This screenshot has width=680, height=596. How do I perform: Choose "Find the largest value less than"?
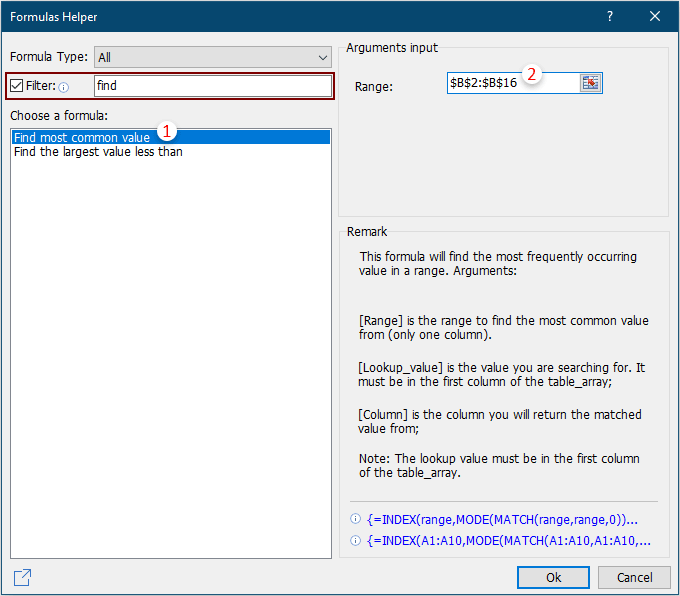[98, 152]
